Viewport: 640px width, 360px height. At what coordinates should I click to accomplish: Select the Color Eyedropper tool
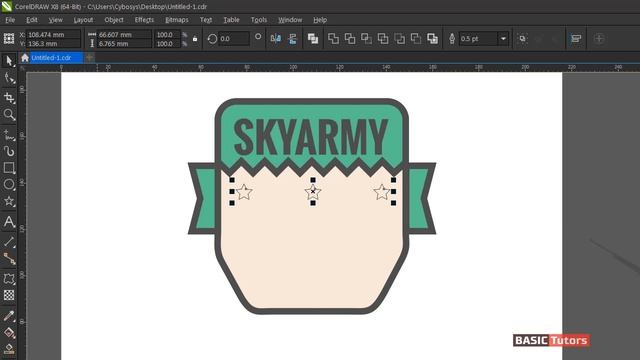pos(9,316)
